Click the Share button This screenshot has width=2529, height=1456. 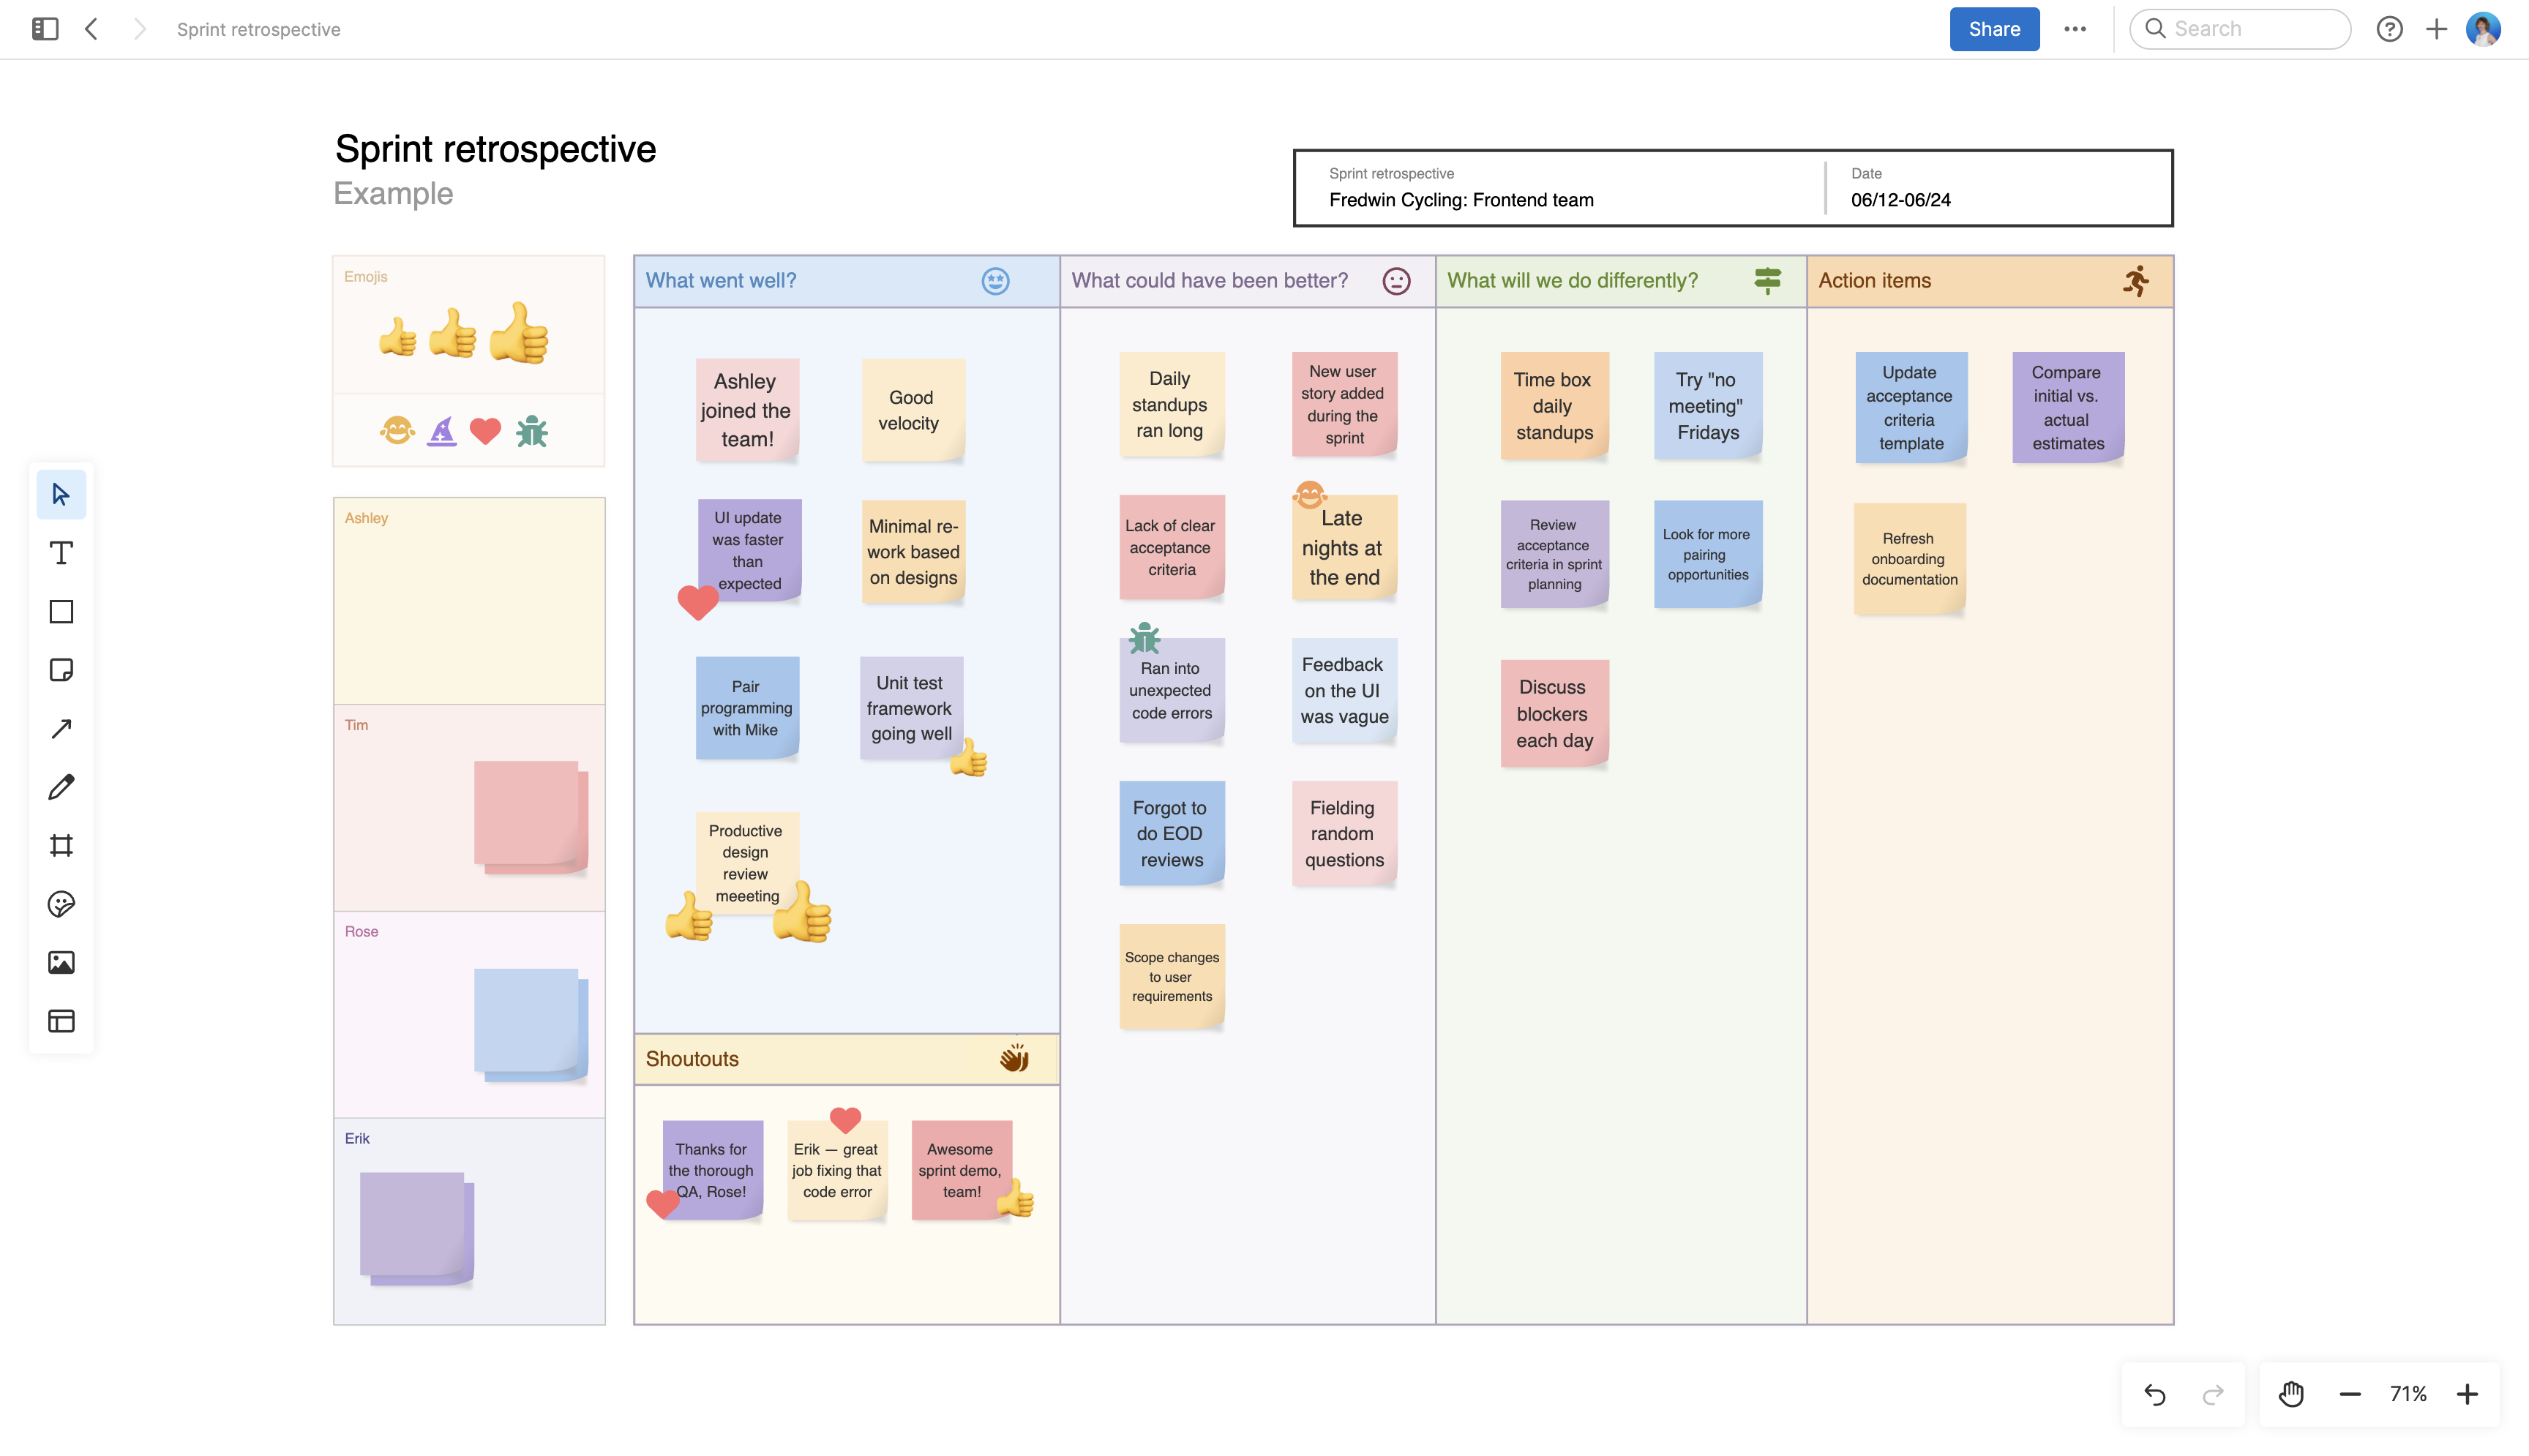pos(1993,29)
